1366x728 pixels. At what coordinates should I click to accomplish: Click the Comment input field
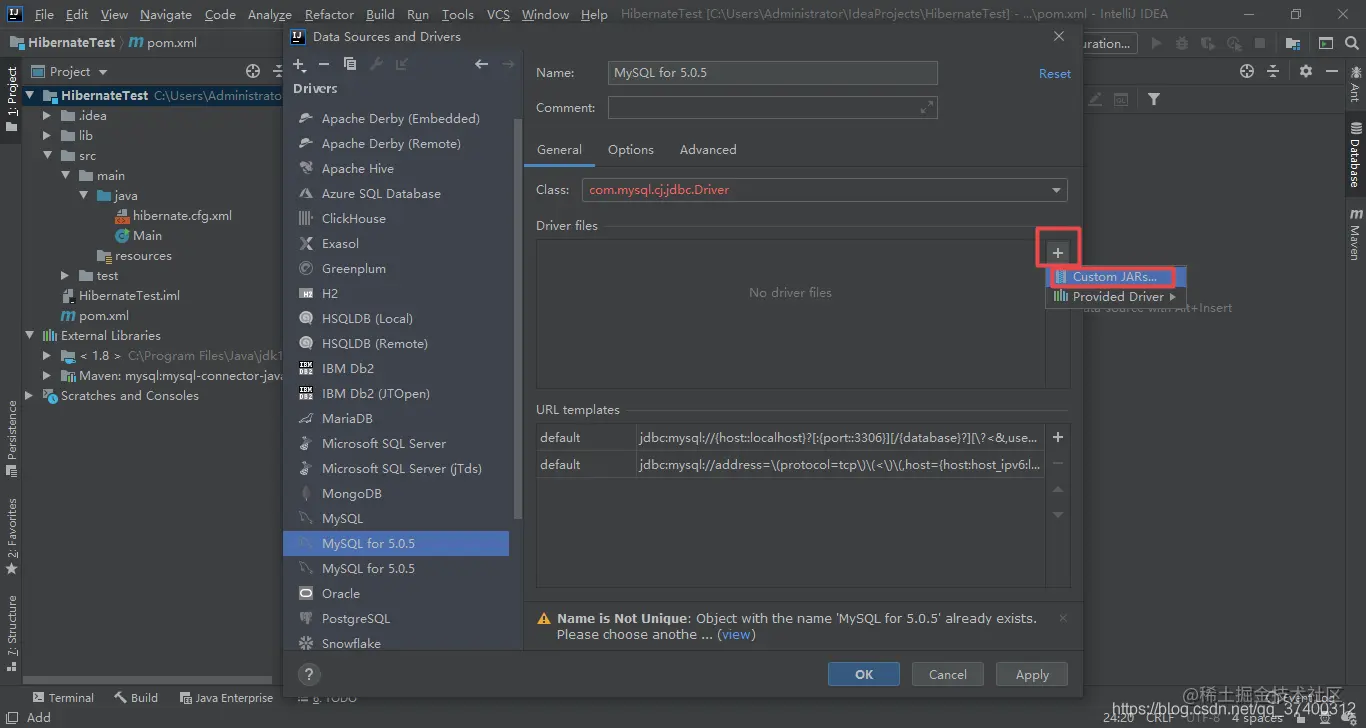pyautogui.click(x=773, y=107)
